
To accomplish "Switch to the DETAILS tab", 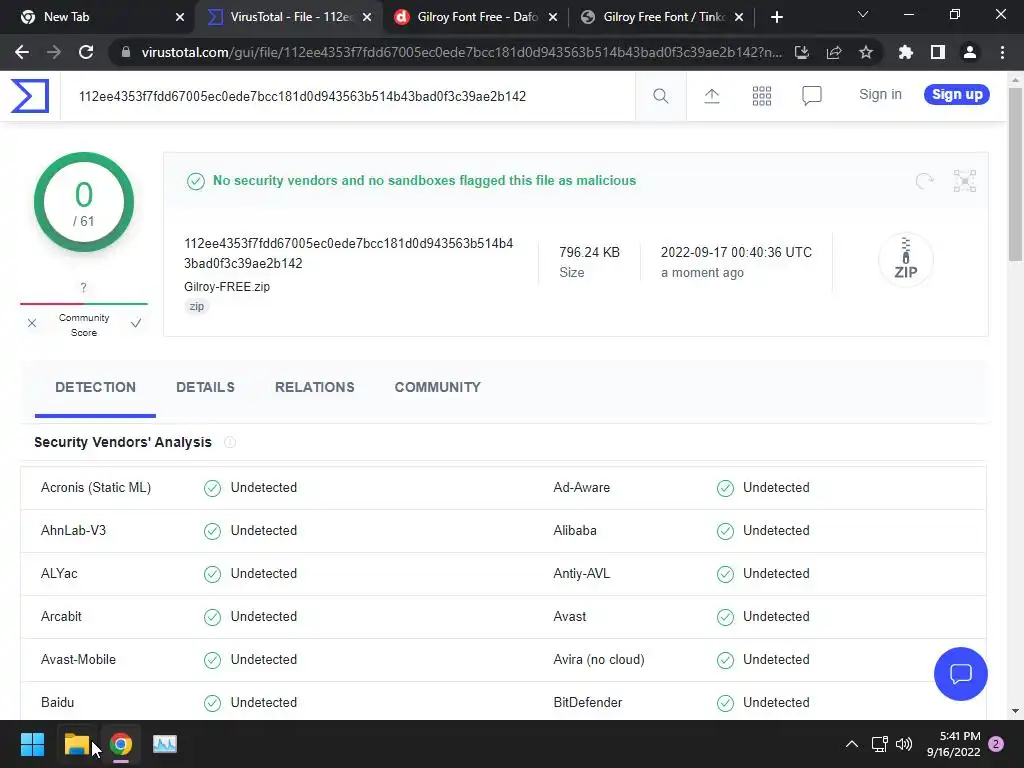I will [x=205, y=387].
